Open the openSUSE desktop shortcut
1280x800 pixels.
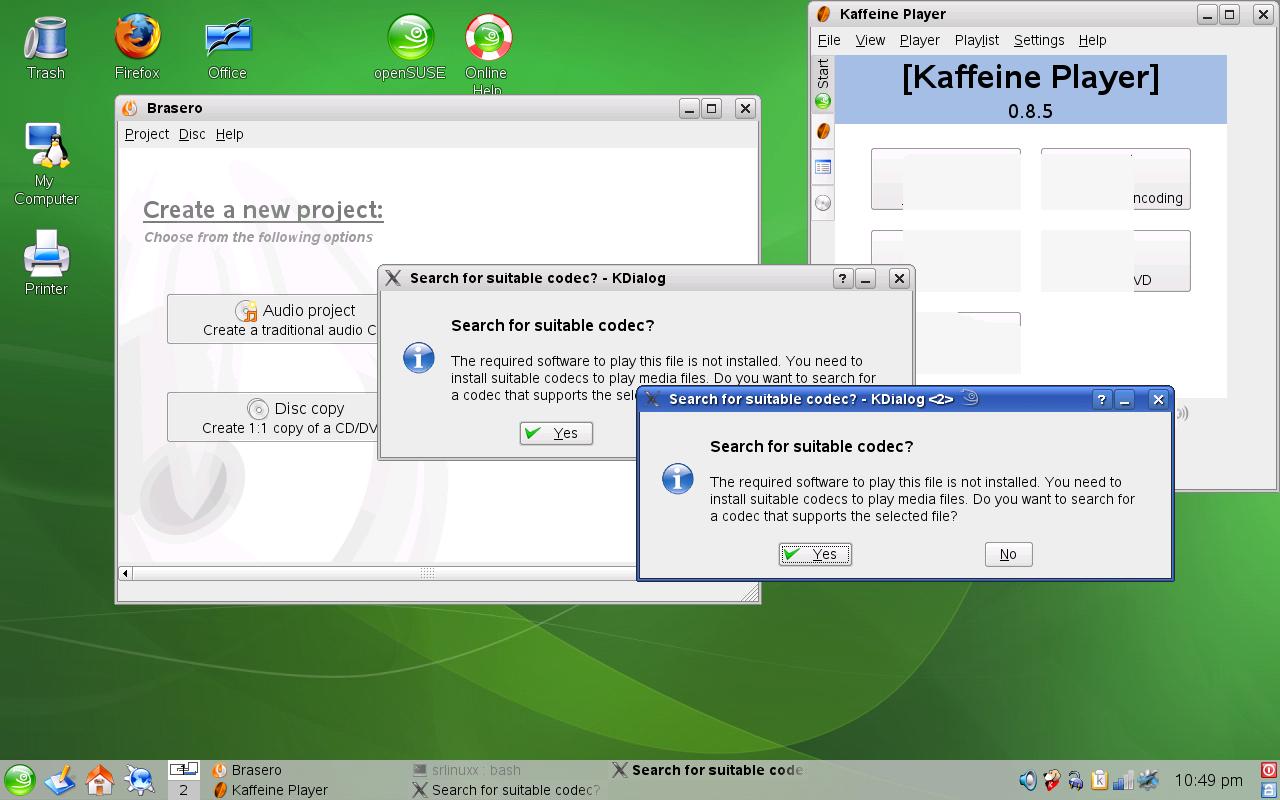409,47
